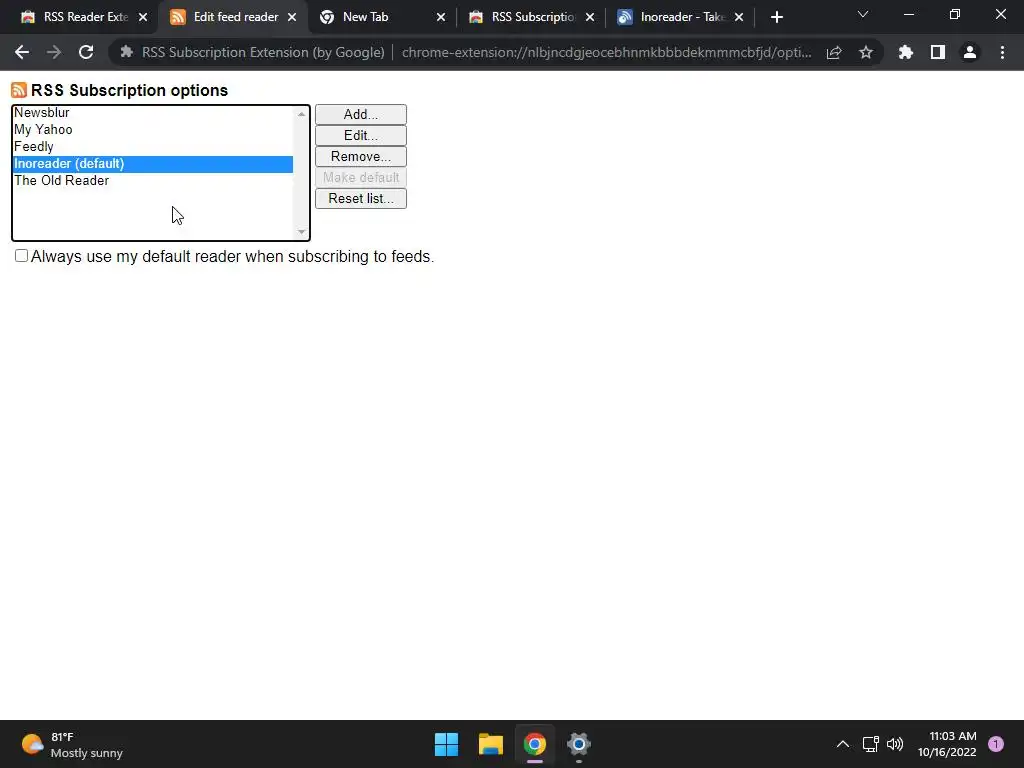Switch to the Inoreader tab
This screenshot has width=1024, height=768.
[679, 17]
